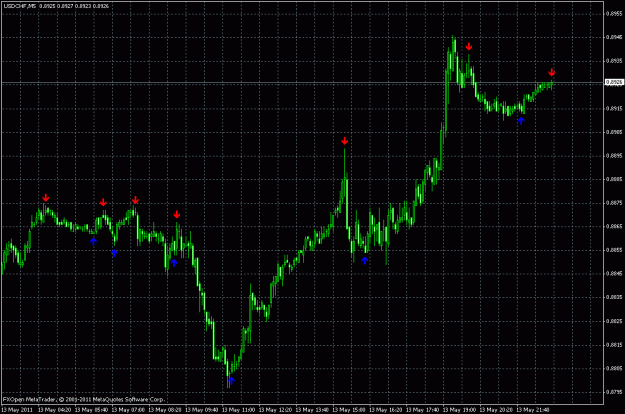Click the '13 May 17:40' time axis label
625x414 pixels.
[x=423, y=410]
